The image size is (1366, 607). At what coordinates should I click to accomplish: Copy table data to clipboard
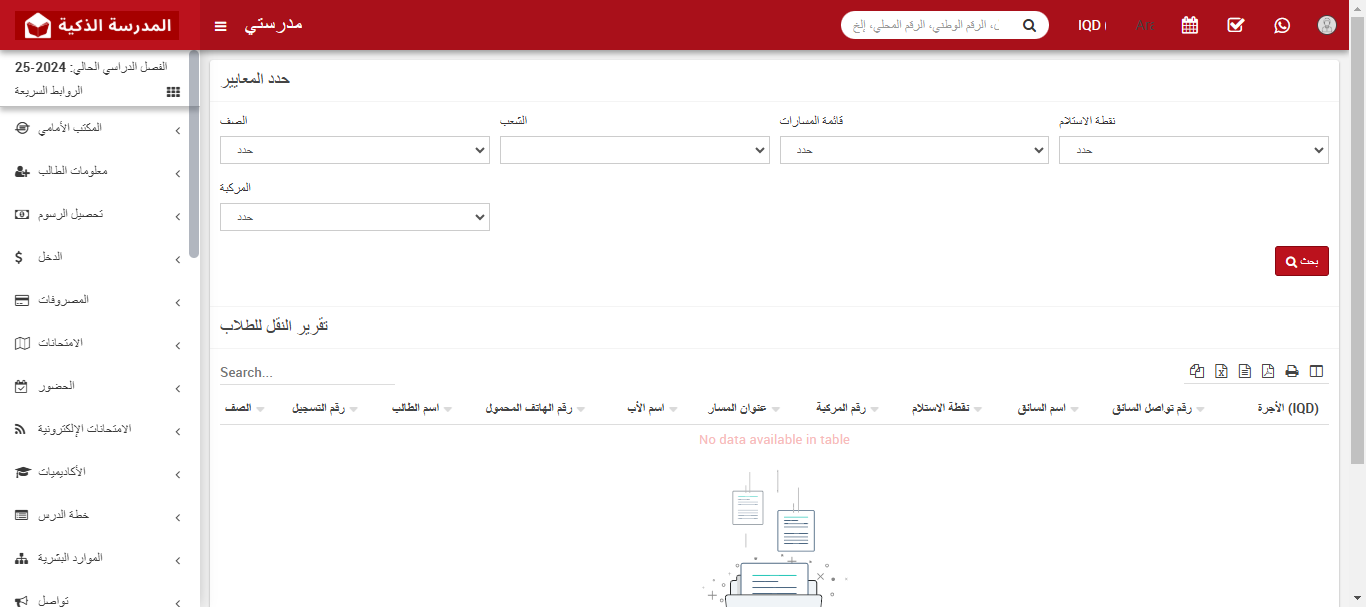1197,371
